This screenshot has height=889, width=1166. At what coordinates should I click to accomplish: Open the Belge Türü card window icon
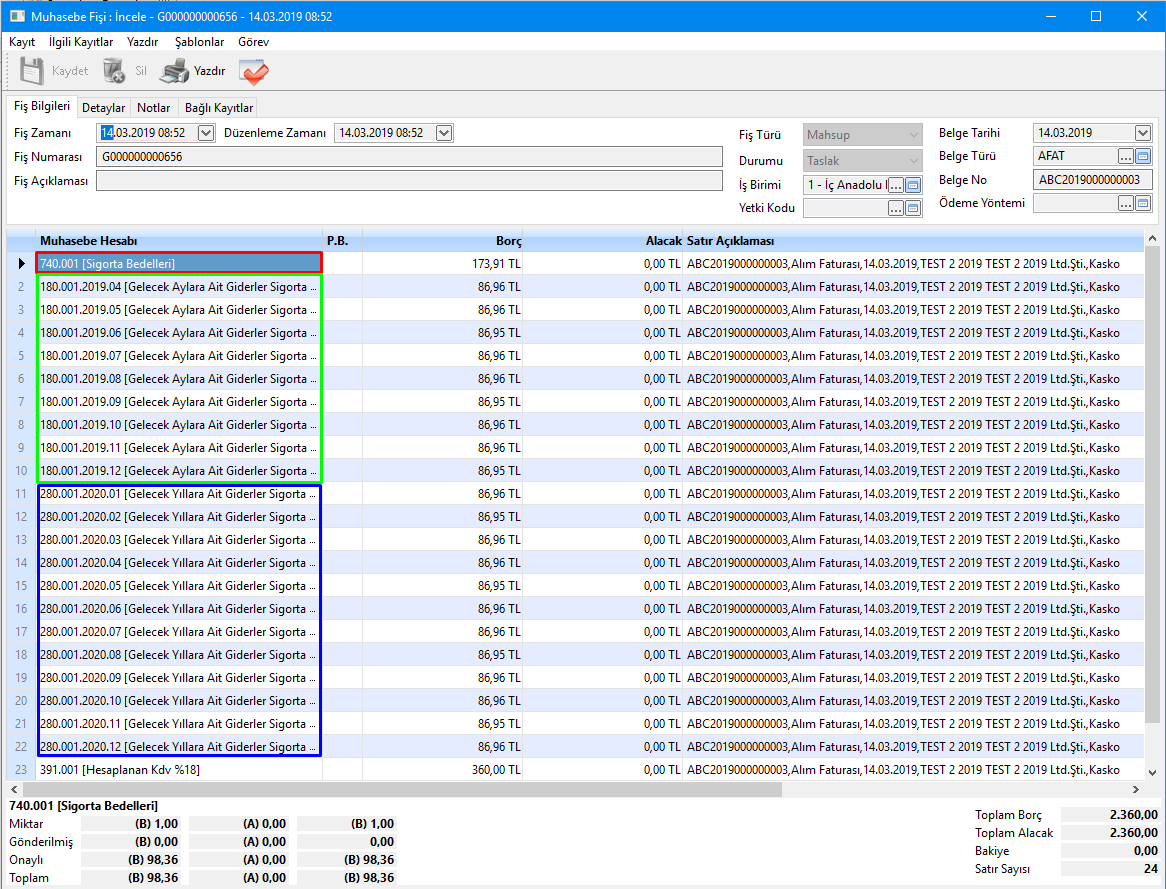tap(1143, 156)
